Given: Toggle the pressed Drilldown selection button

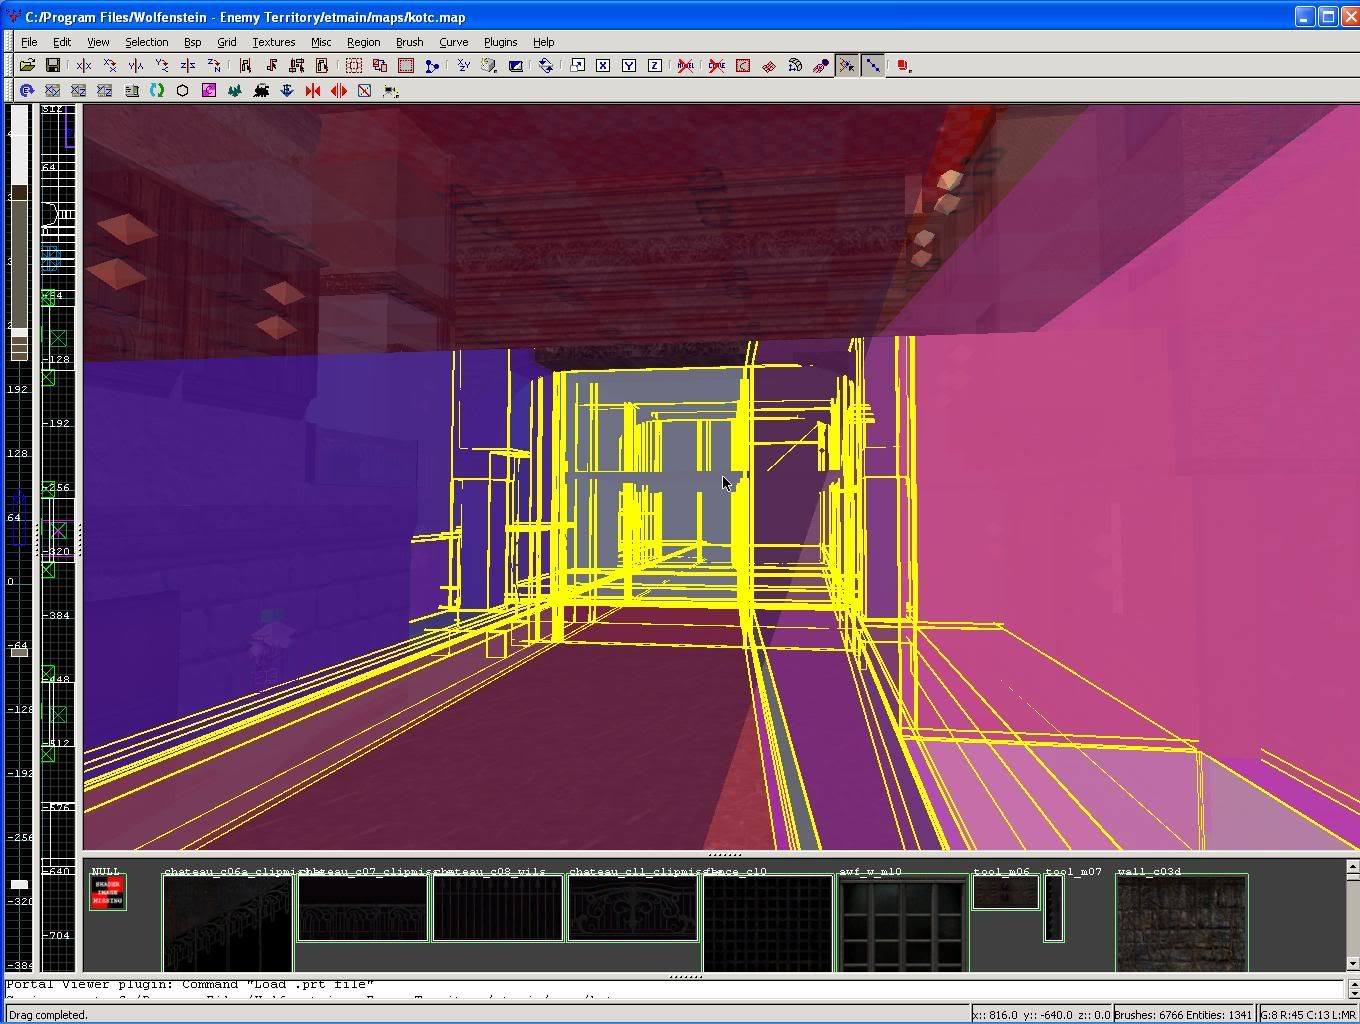Looking at the screenshot, I should click(x=873, y=65).
